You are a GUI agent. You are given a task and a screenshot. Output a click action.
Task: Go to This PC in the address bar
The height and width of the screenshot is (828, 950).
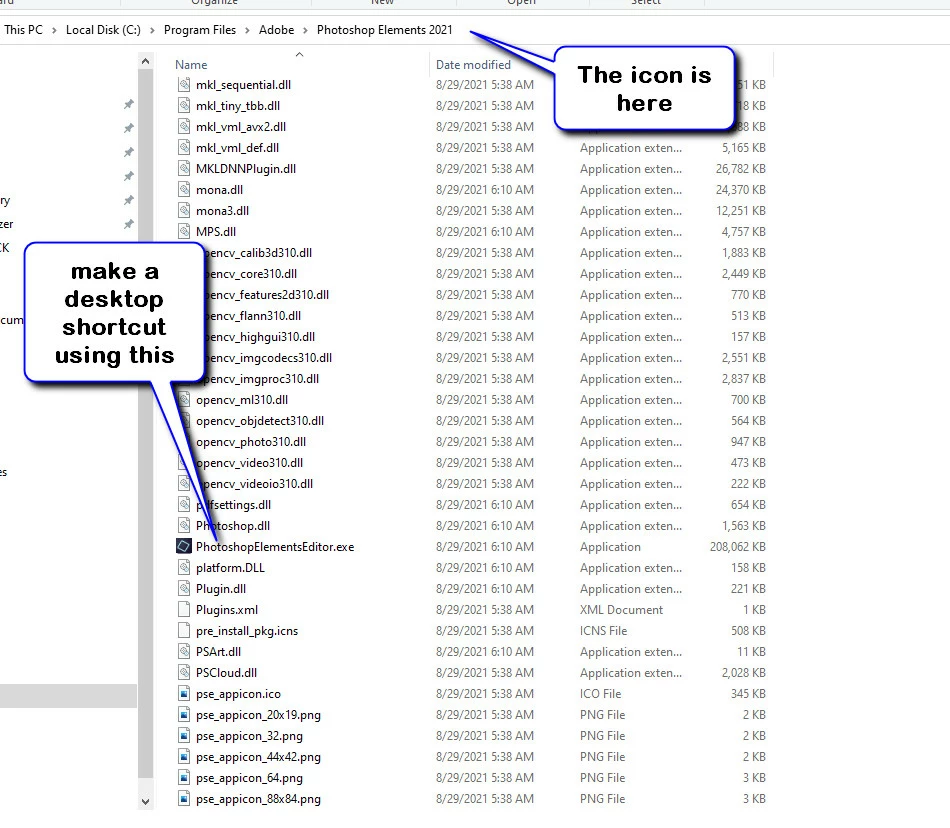pos(24,30)
